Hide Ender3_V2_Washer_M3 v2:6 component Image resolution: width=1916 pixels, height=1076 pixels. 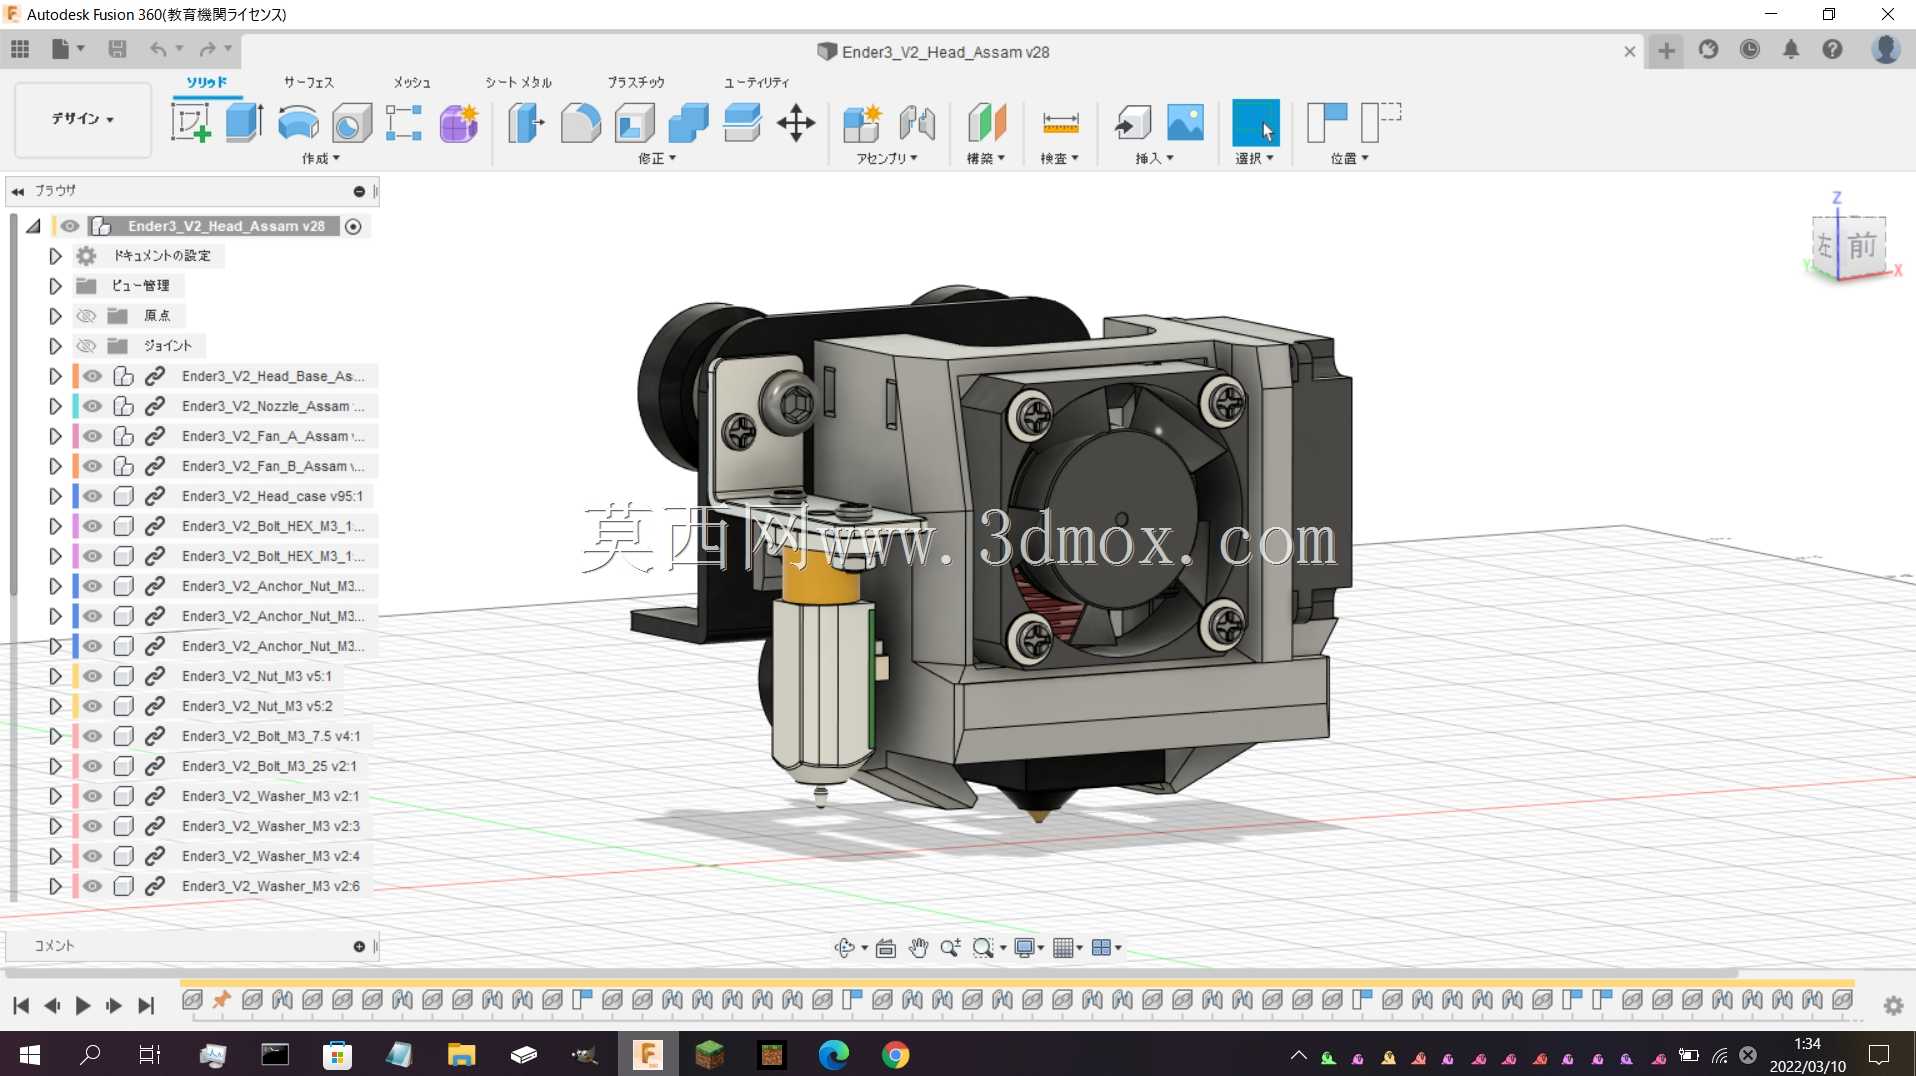pos(92,886)
